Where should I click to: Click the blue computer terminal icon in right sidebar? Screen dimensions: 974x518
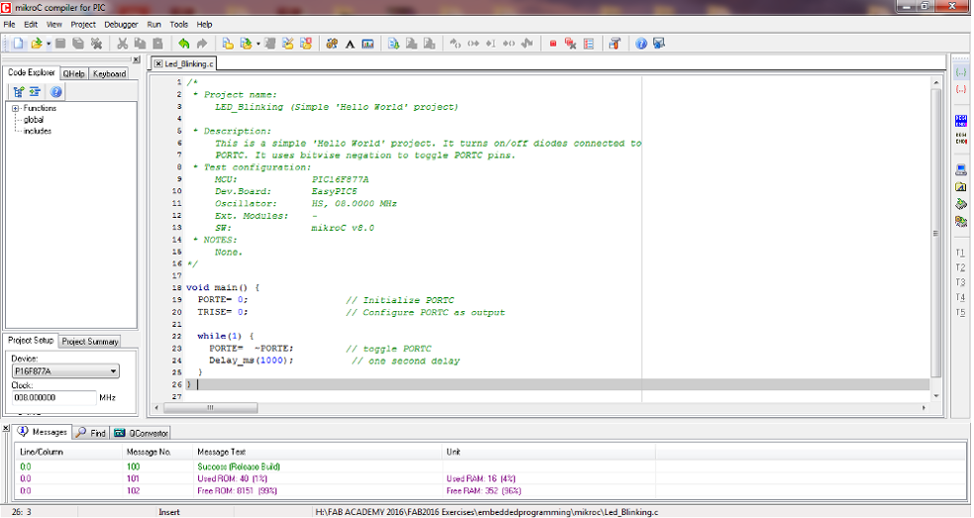tap(961, 170)
